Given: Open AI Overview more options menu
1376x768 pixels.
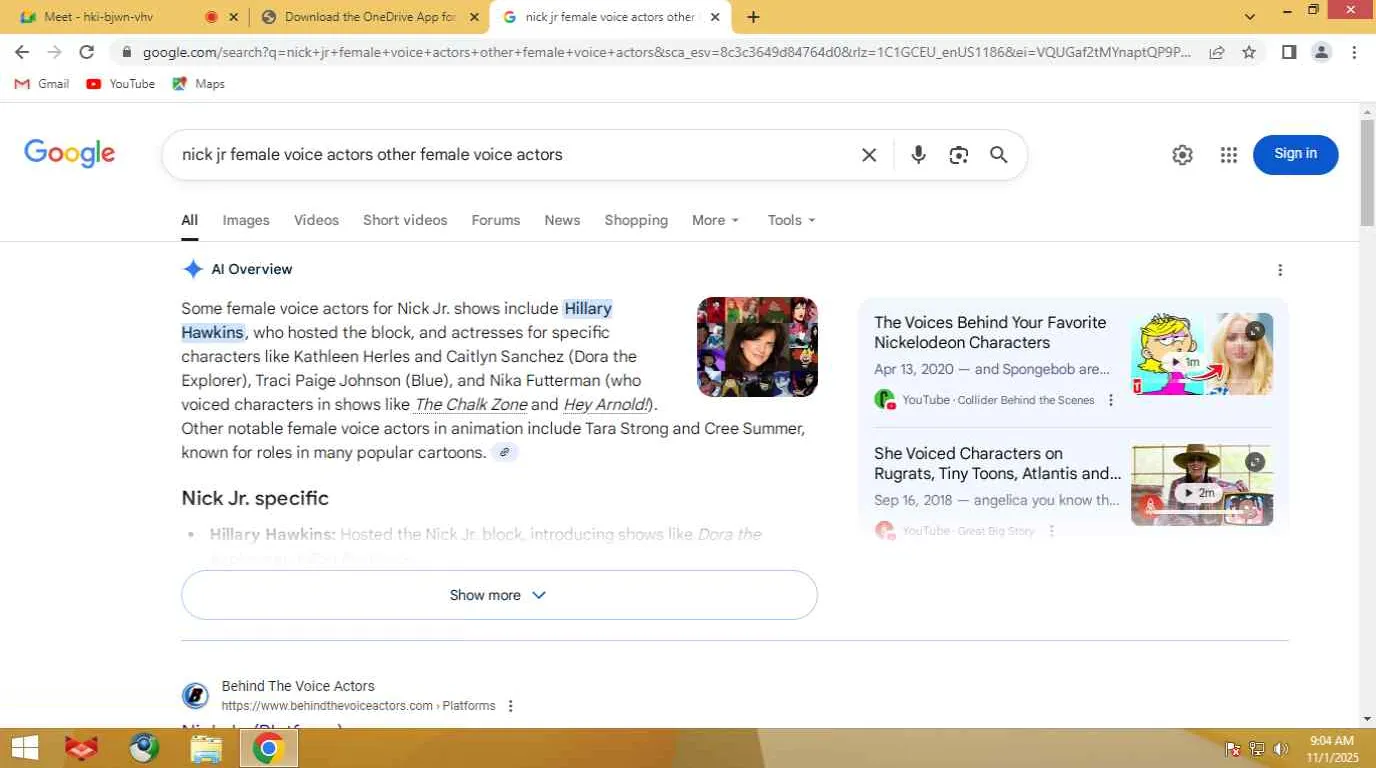Looking at the screenshot, I should point(1280,270).
